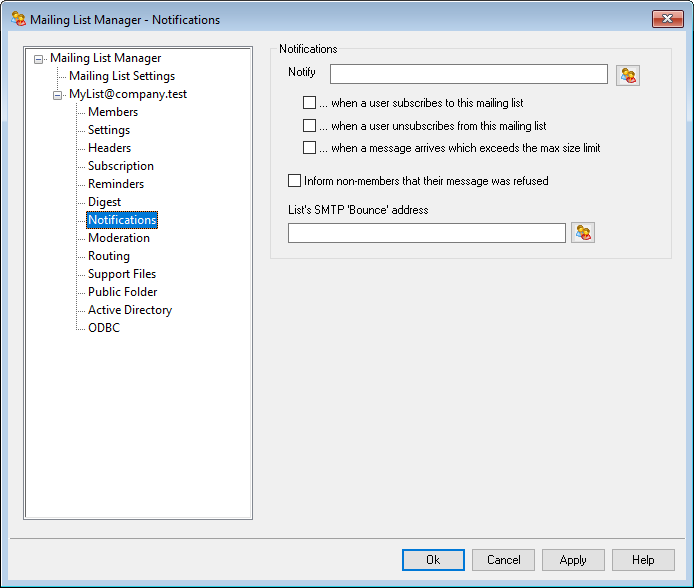Viewport: 694px width, 588px height.
Task: Check the max size limit exceeded notification
Action: [x=310, y=148]
